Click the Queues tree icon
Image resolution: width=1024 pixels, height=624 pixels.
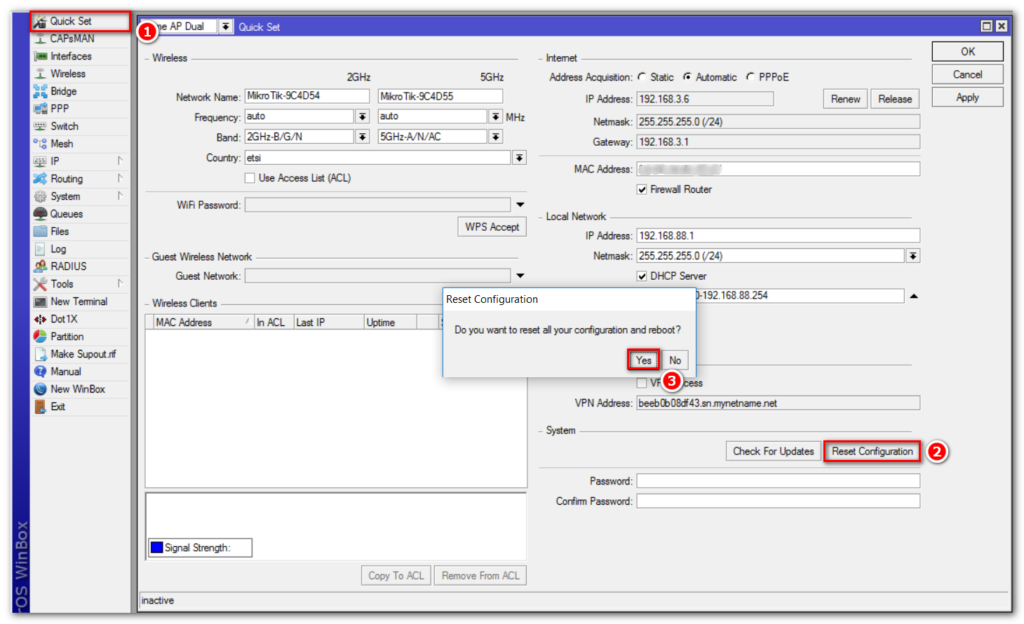coord(40,214)
